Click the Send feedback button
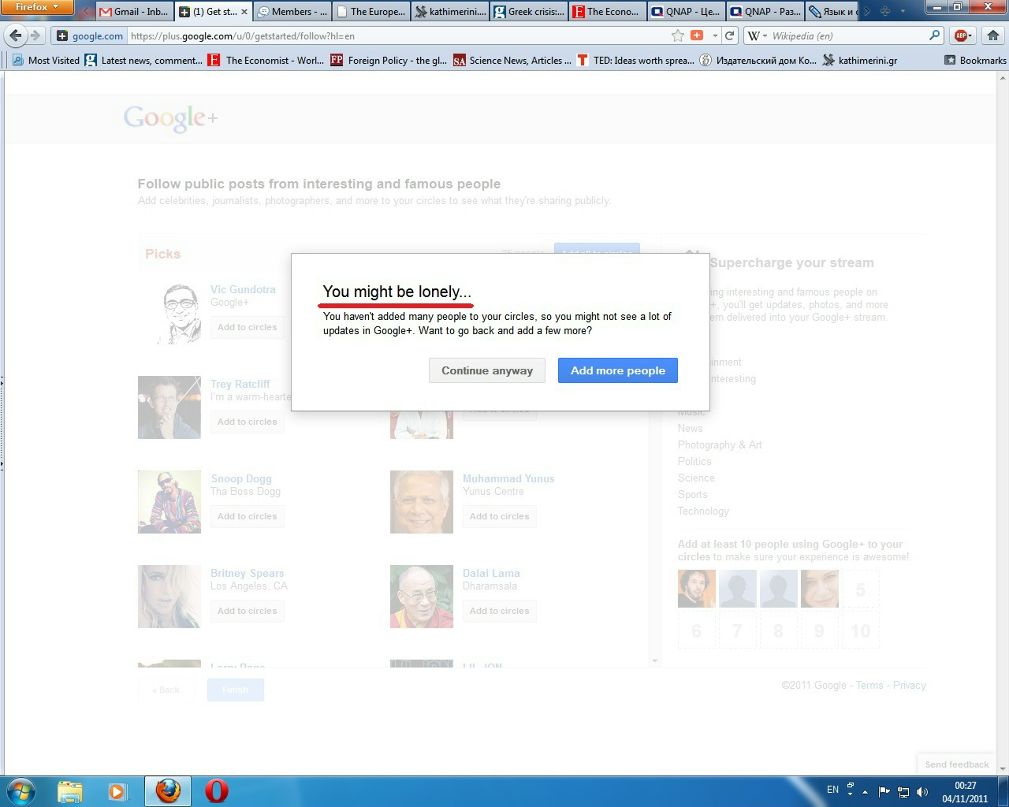The image size is (1009, 807). 957,765
